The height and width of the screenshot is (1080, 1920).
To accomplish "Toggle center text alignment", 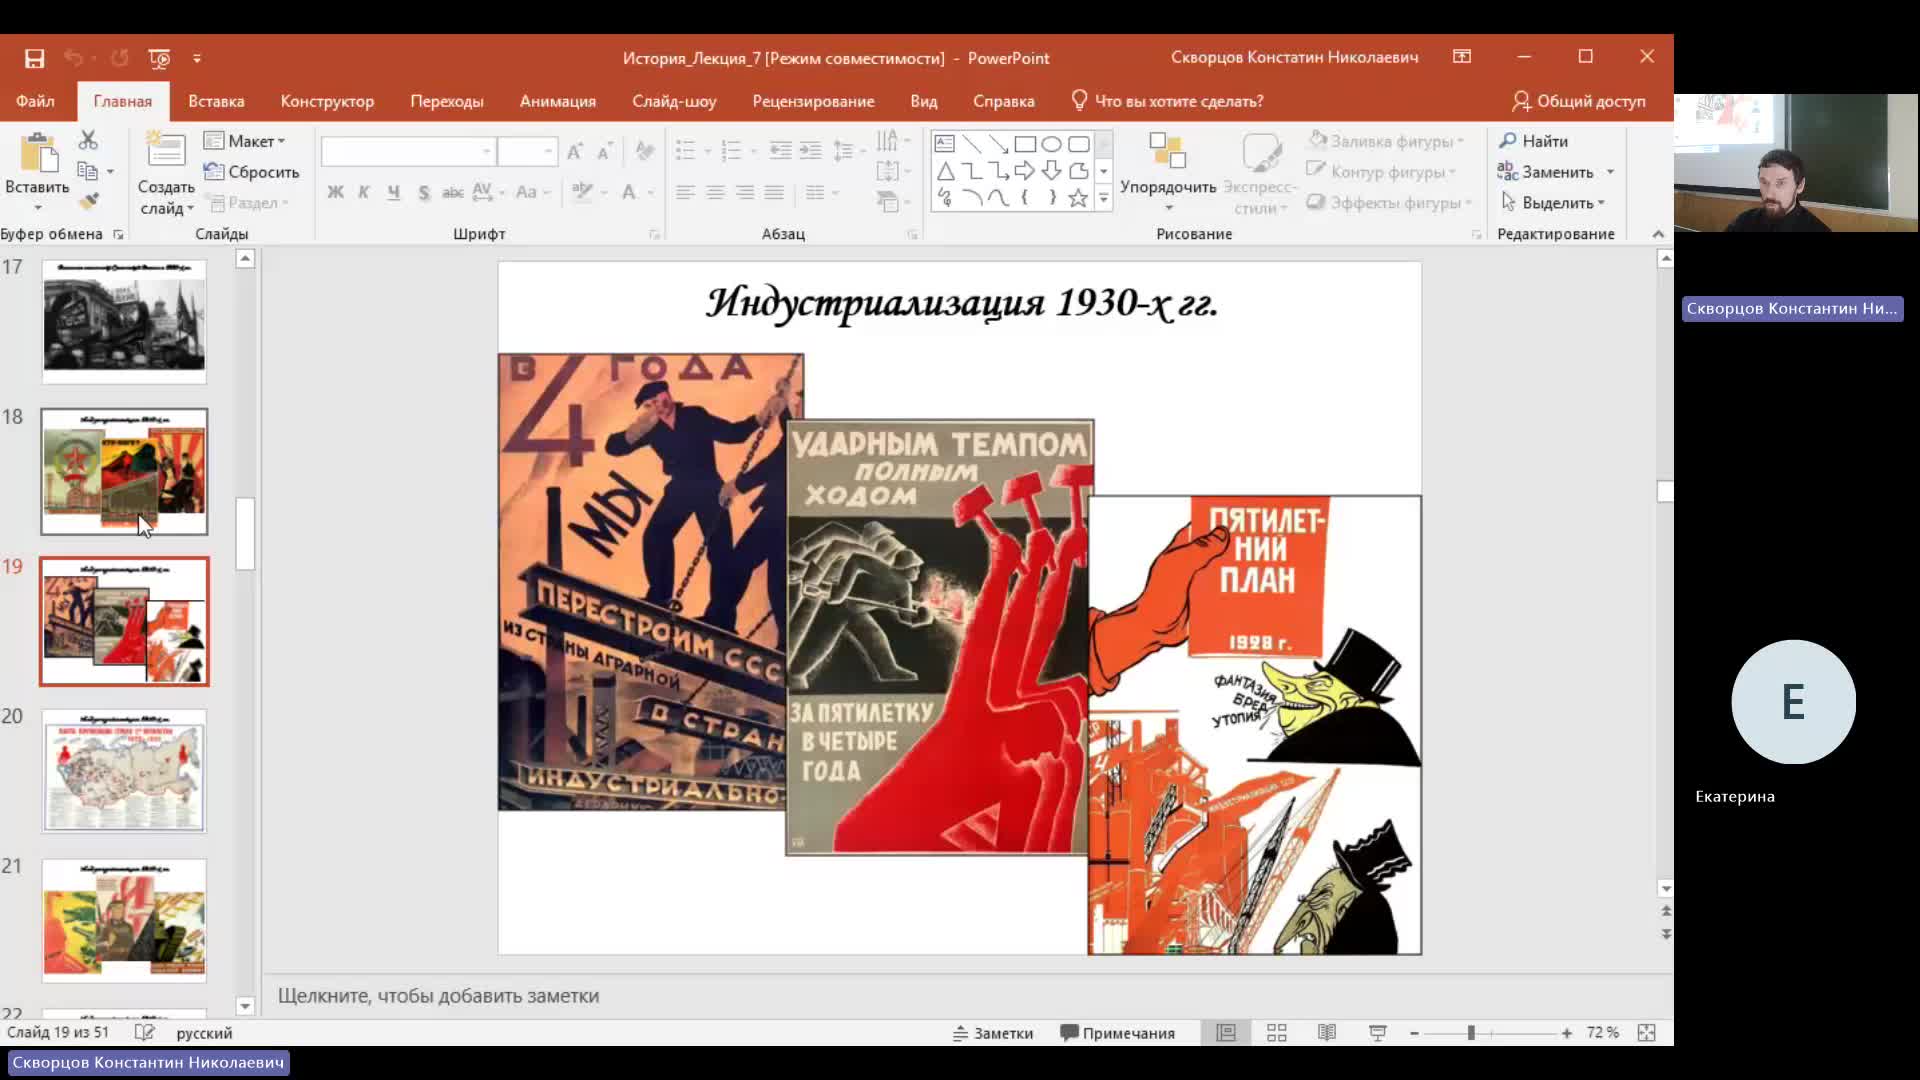I will (x=715, y=192).
